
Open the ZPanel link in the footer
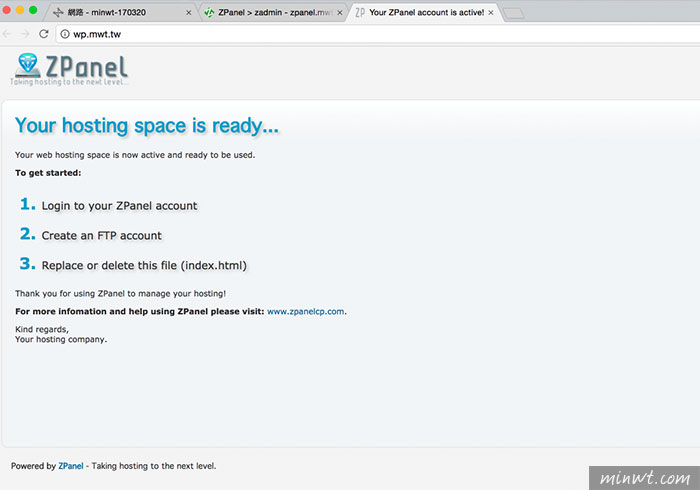71,466
